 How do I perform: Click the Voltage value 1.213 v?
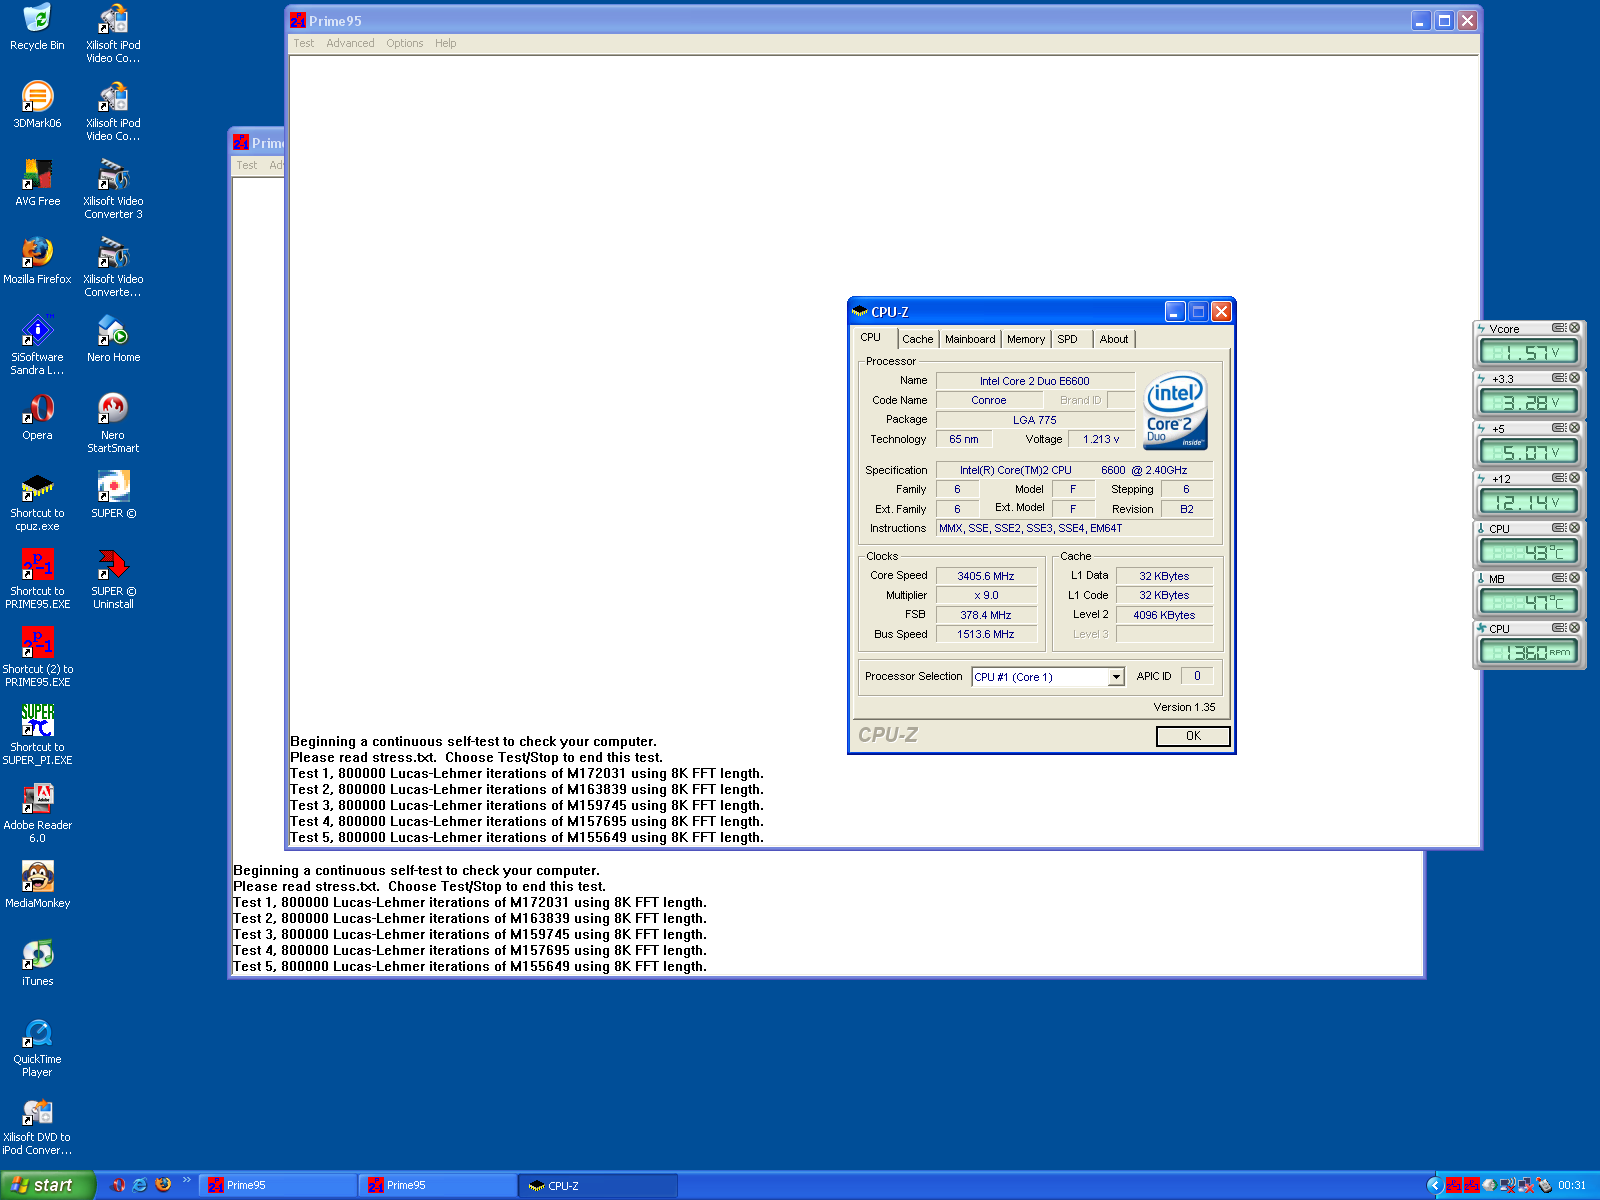pyautogui.click(x=1101, y=439)
